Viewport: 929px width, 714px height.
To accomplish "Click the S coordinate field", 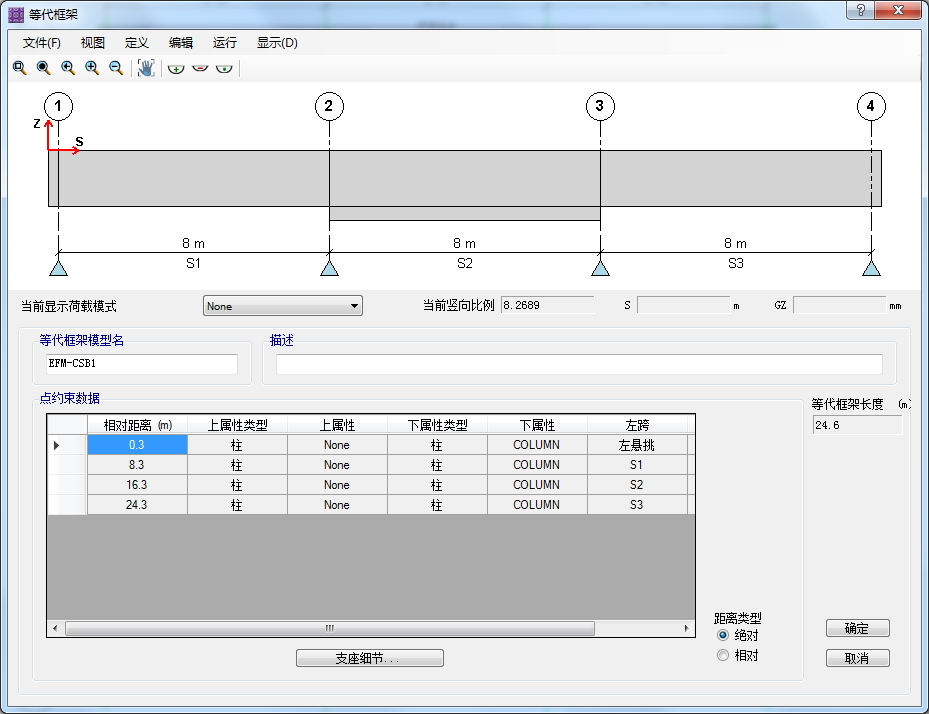I will click(683, 305).
